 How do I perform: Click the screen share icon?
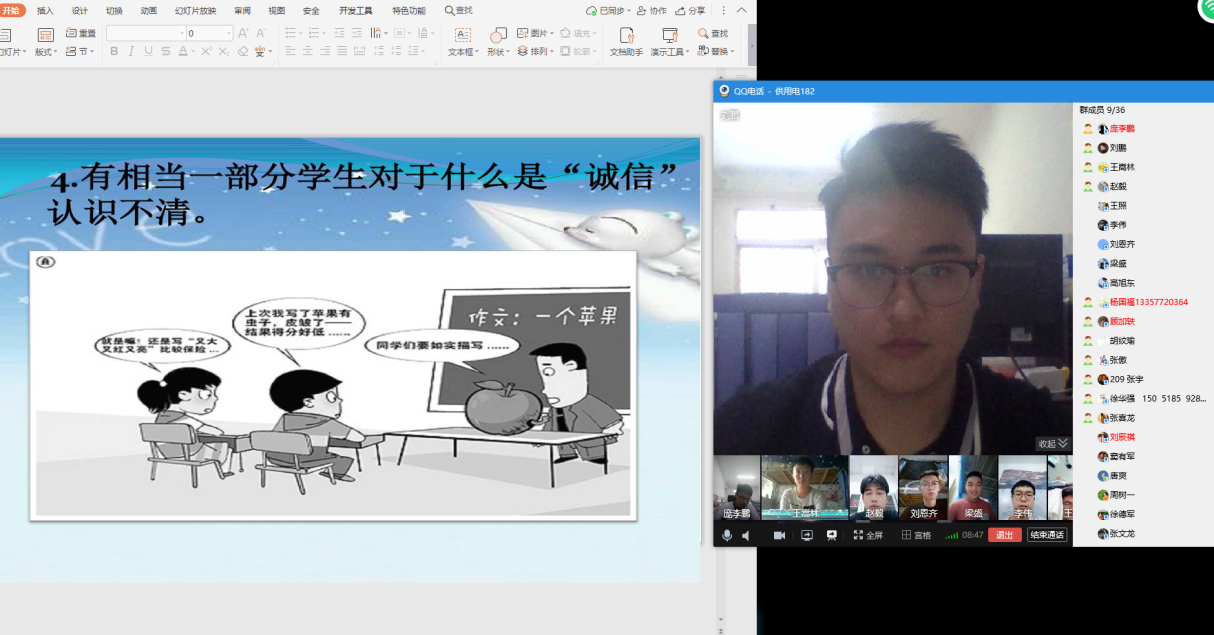pos(807,535)
